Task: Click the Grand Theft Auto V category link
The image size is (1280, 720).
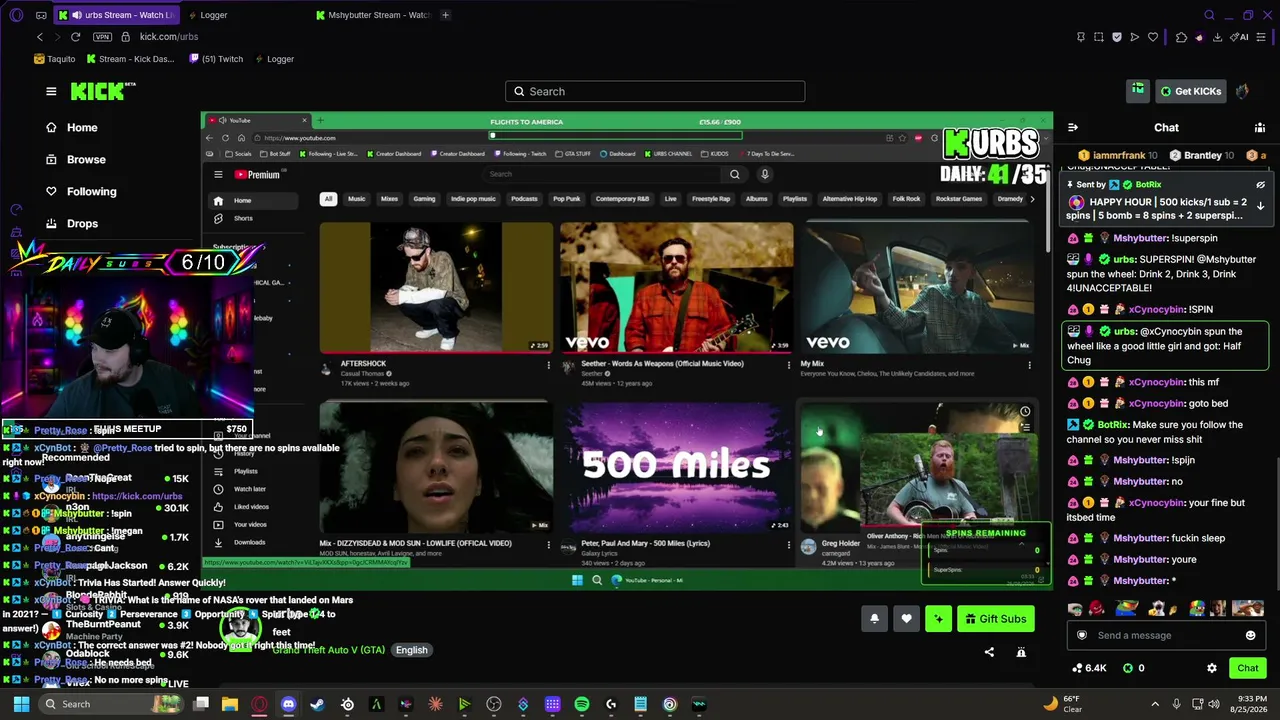Action: tap(329, 650)
